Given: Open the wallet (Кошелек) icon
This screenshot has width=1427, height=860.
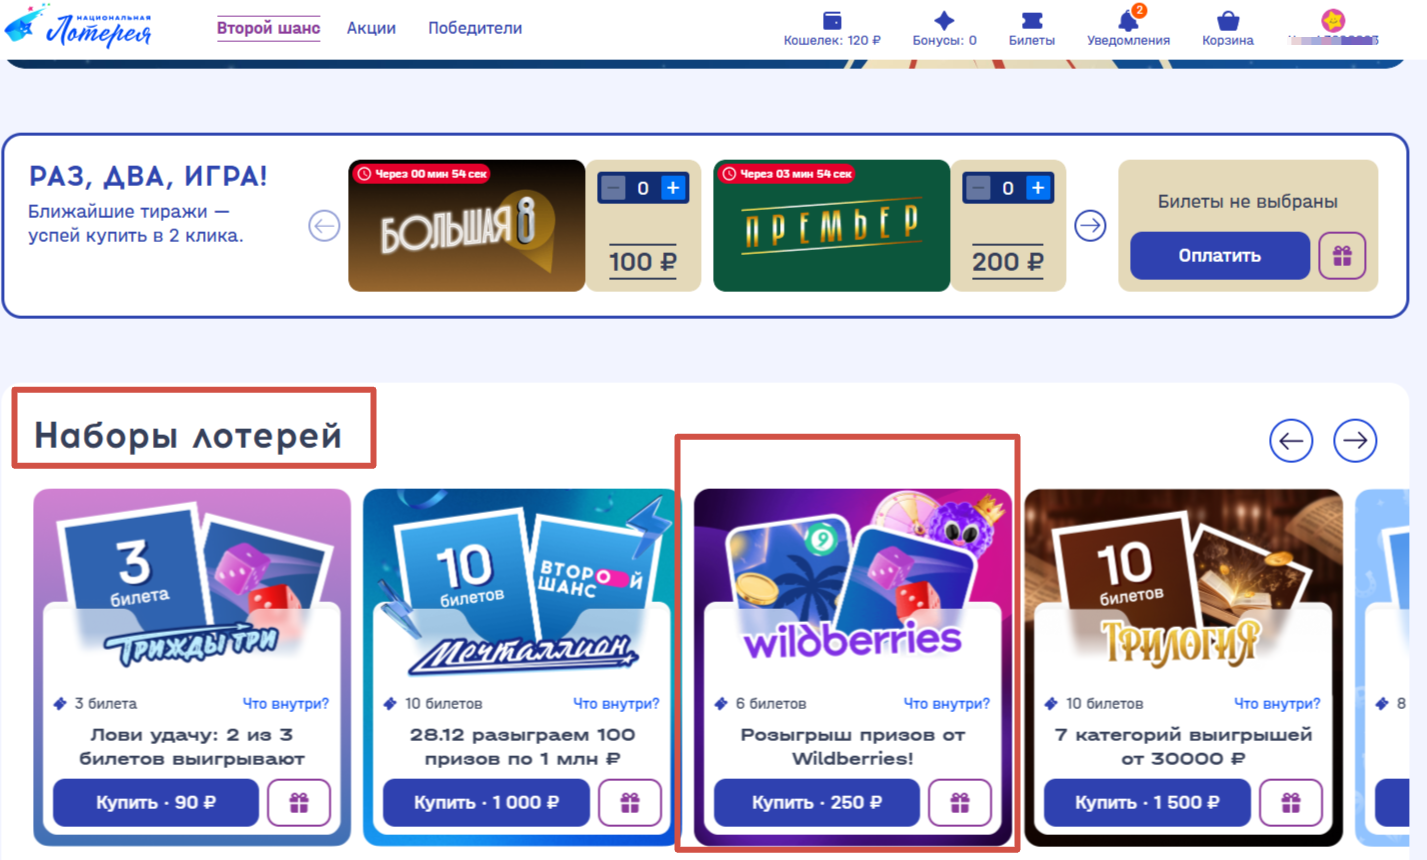Looking at the screenshot, I should (x=832, y=20).
